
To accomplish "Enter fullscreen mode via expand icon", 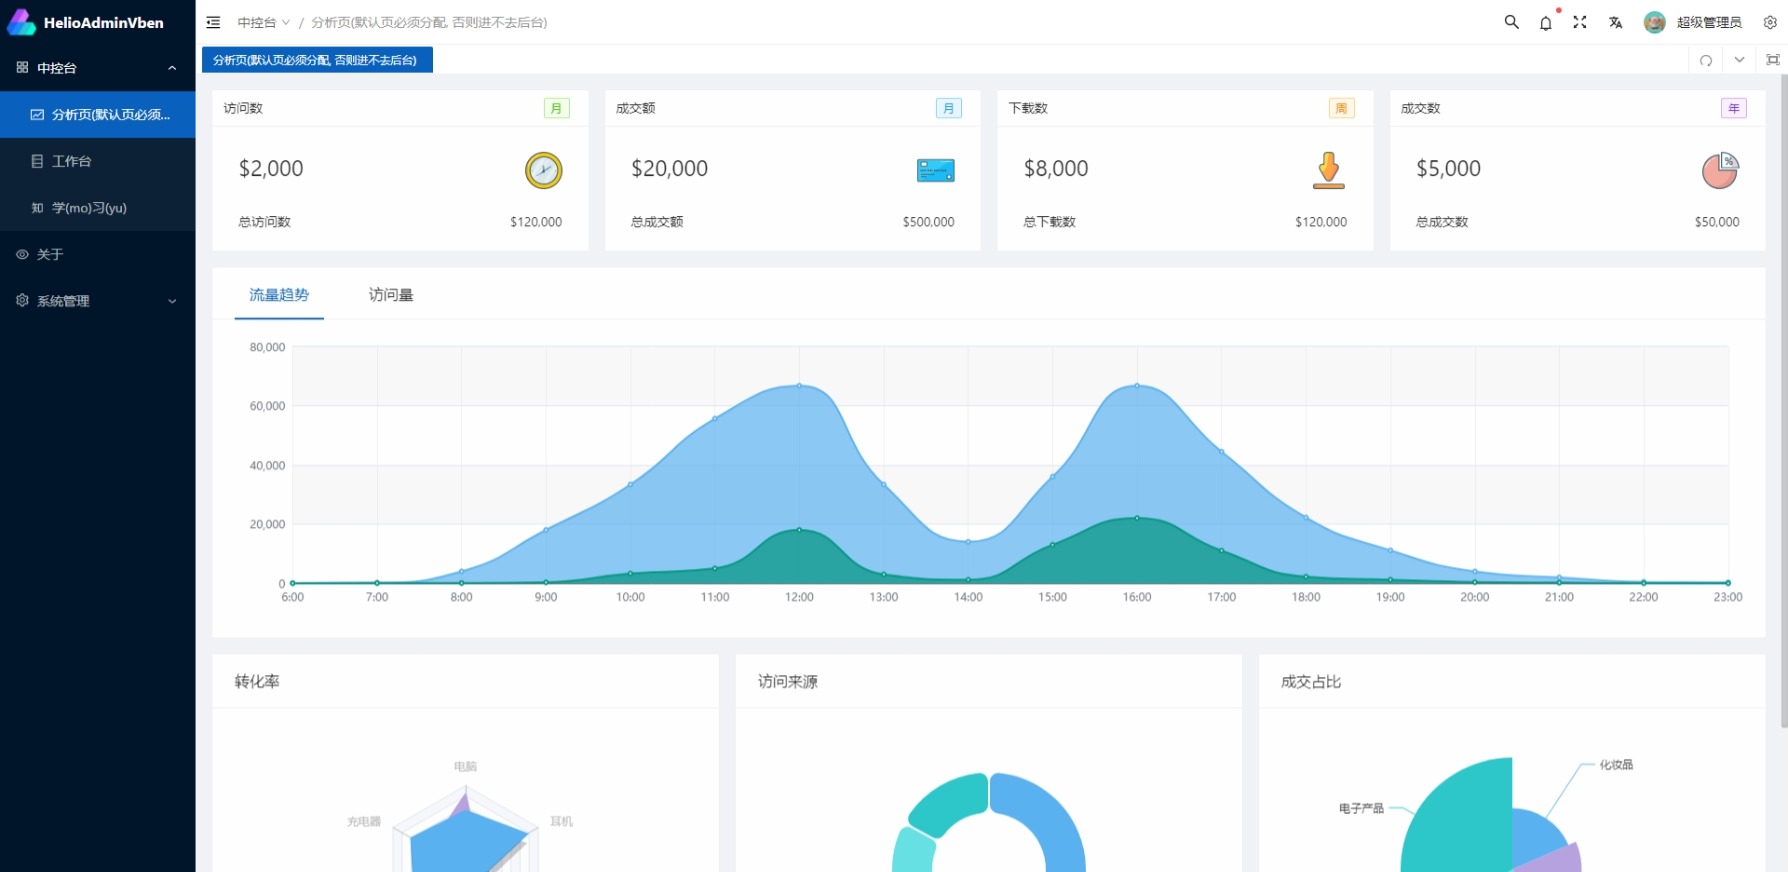I will [1580, 22].
